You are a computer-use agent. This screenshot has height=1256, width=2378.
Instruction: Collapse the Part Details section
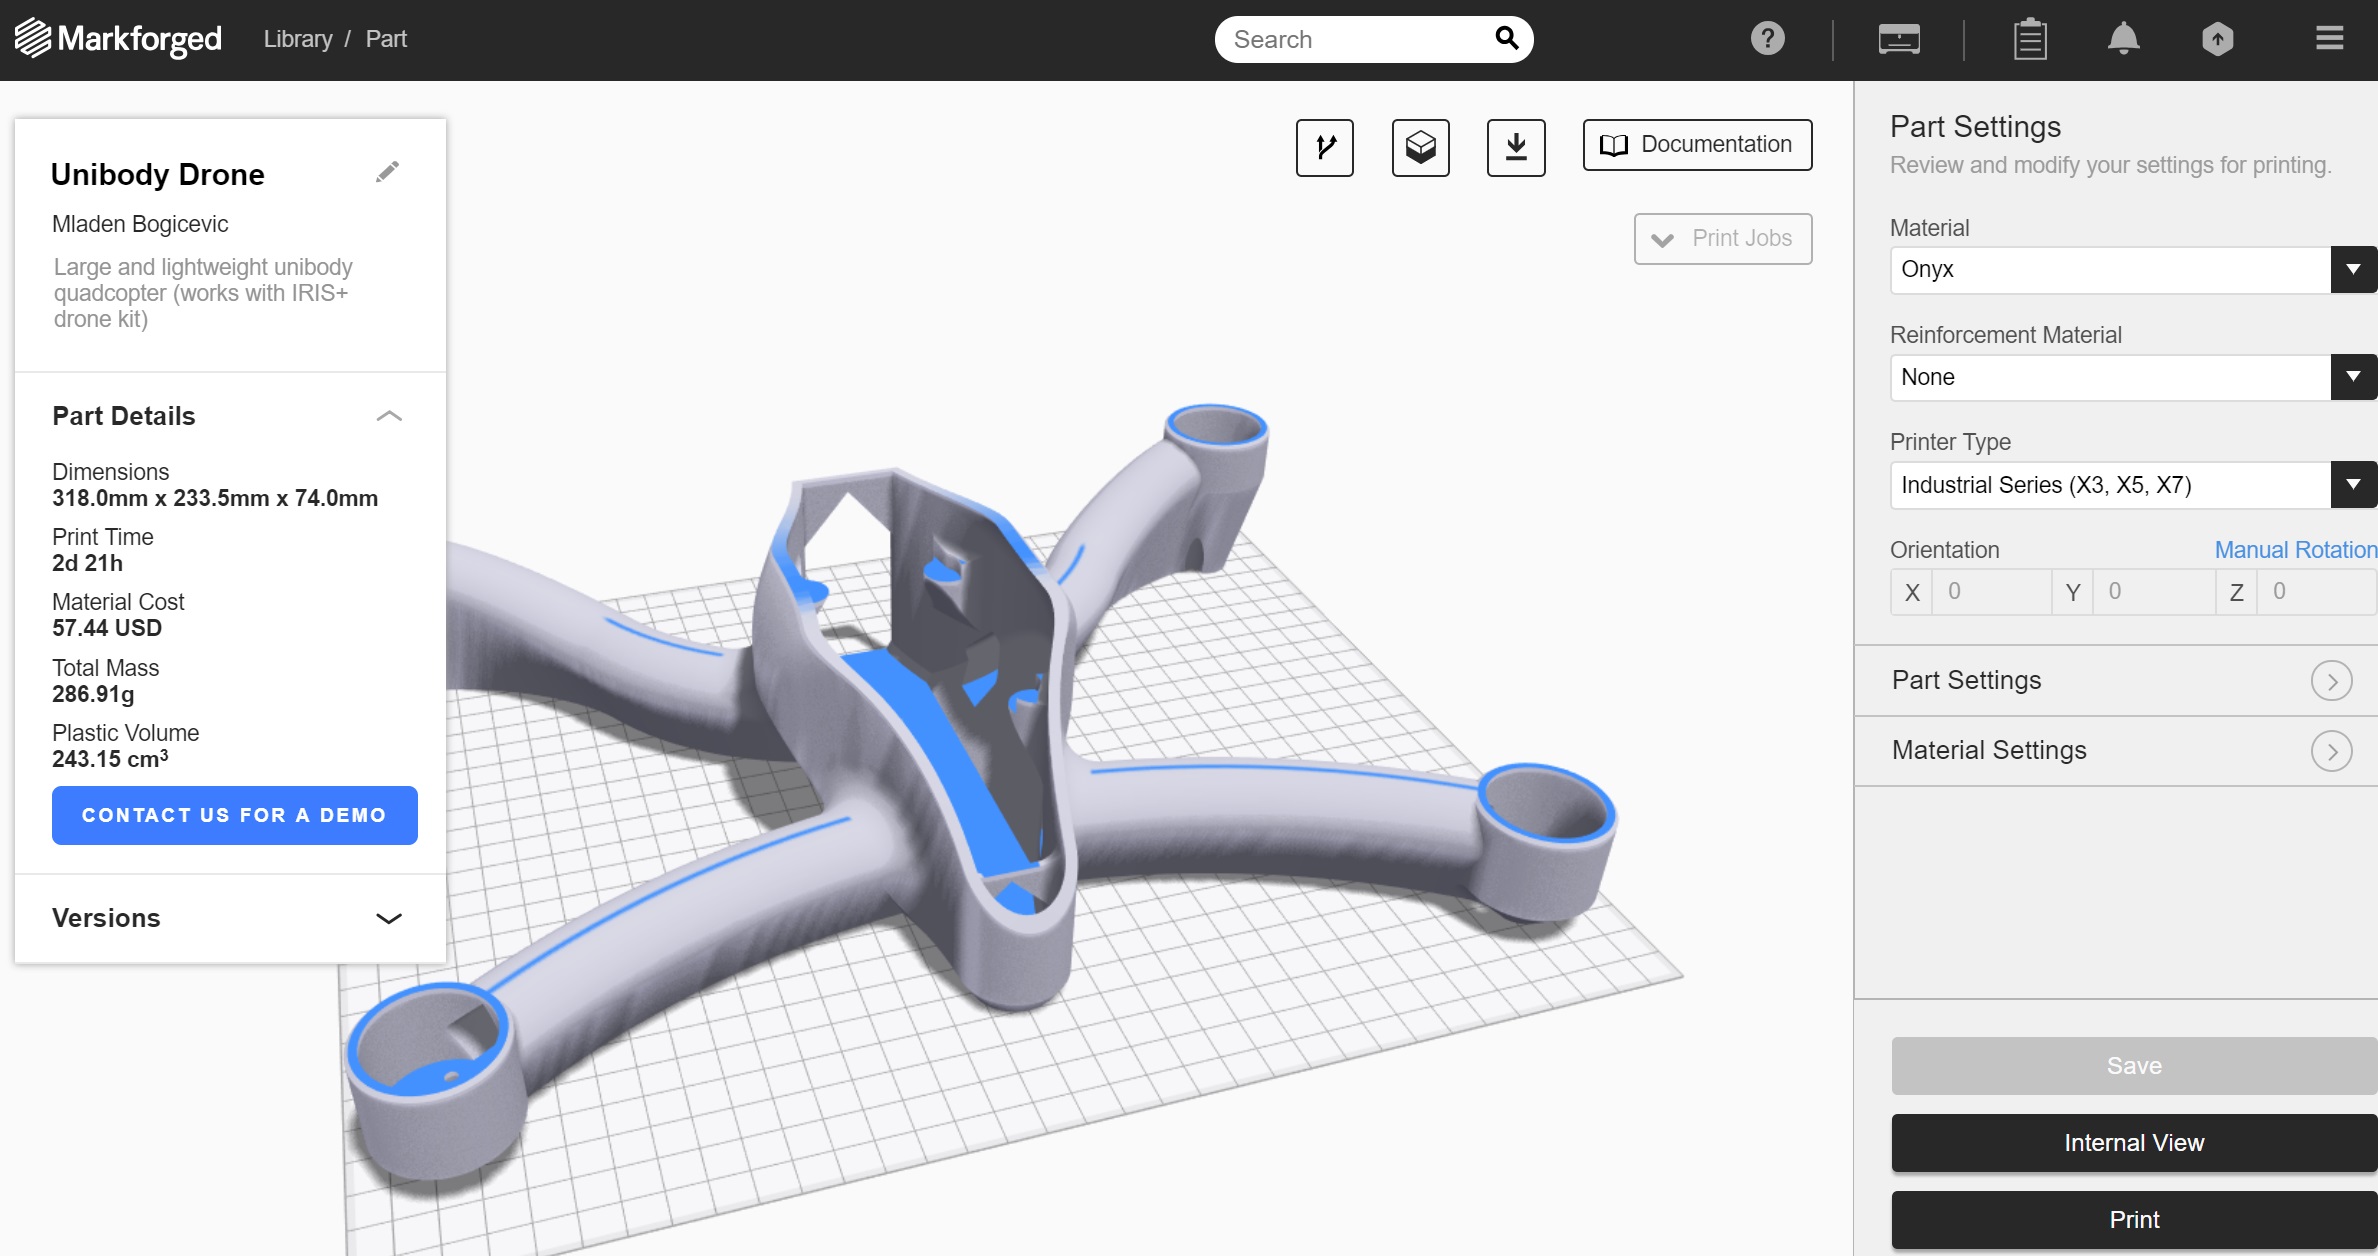point(389,416)
